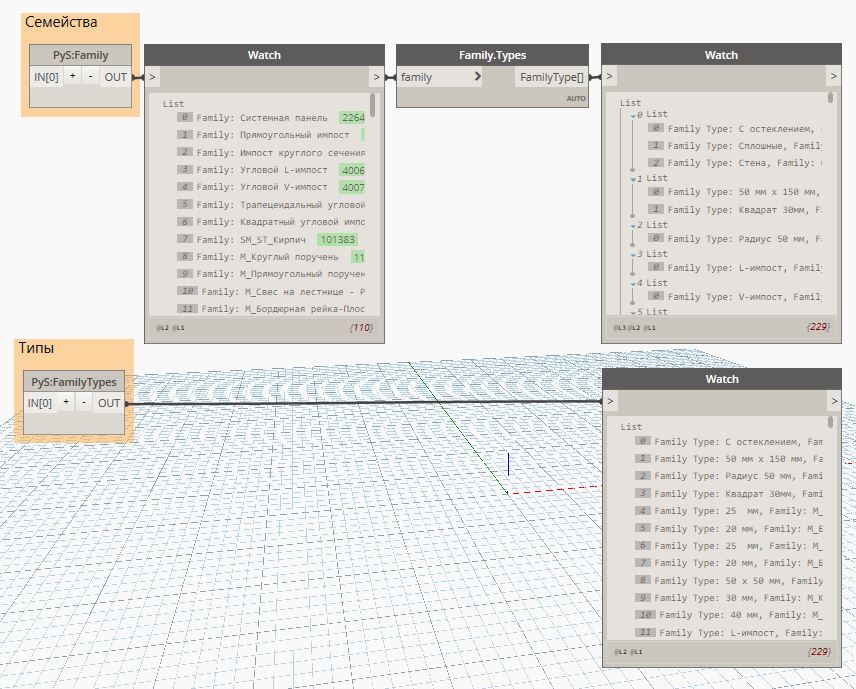Click the element id 4006 green badge
This screenshot has height=689, width=856.
tap(352, 170)
